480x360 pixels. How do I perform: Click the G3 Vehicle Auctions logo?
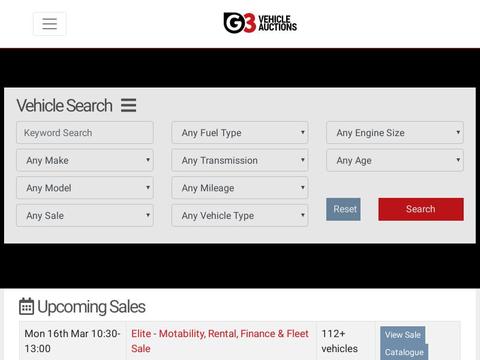coord(260,23)
